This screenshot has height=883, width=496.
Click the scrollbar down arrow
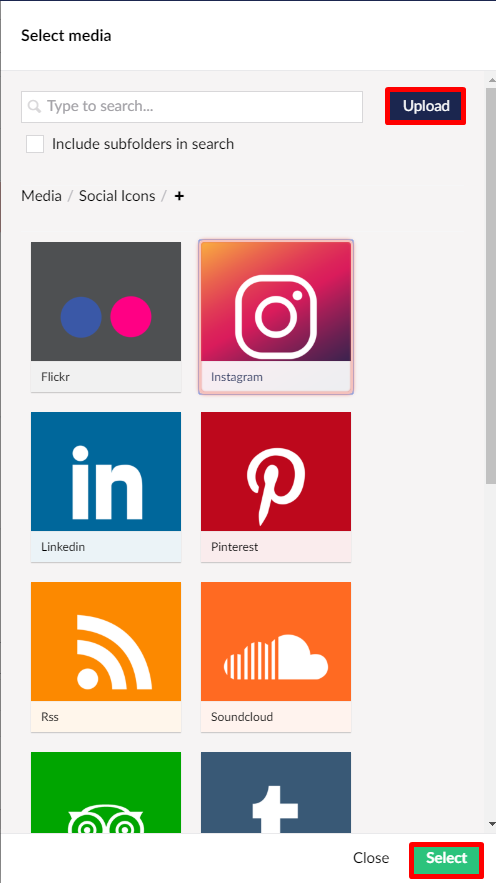(491, 824)
